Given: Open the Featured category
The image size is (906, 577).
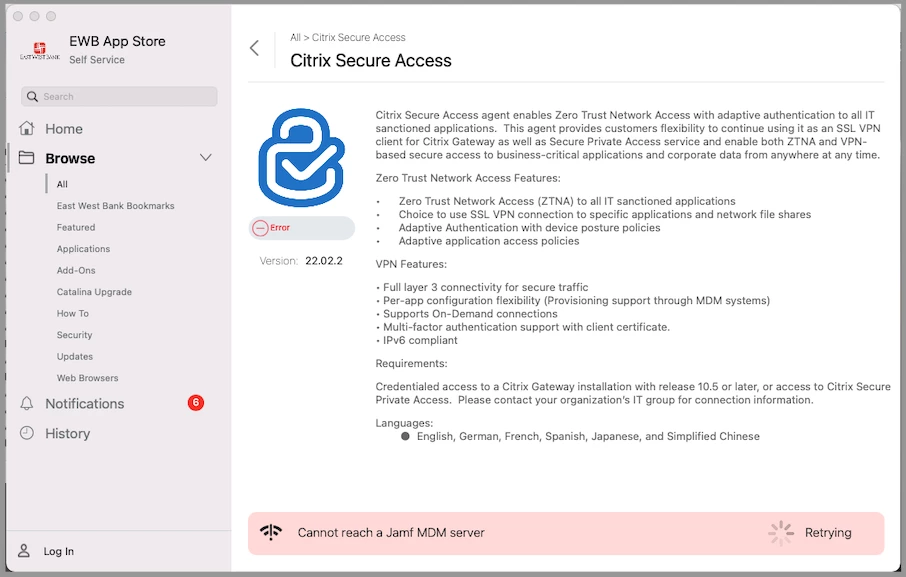Looking at the screenshot, I should click(x=76, y=227).
